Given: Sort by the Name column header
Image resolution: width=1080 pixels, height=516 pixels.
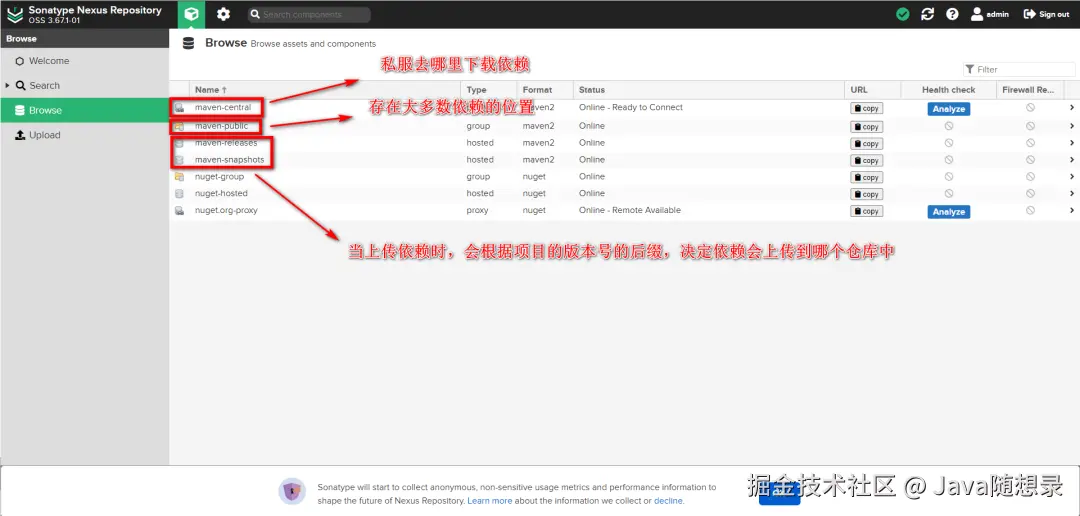Looking at the screenshot, I should (325, 90).
